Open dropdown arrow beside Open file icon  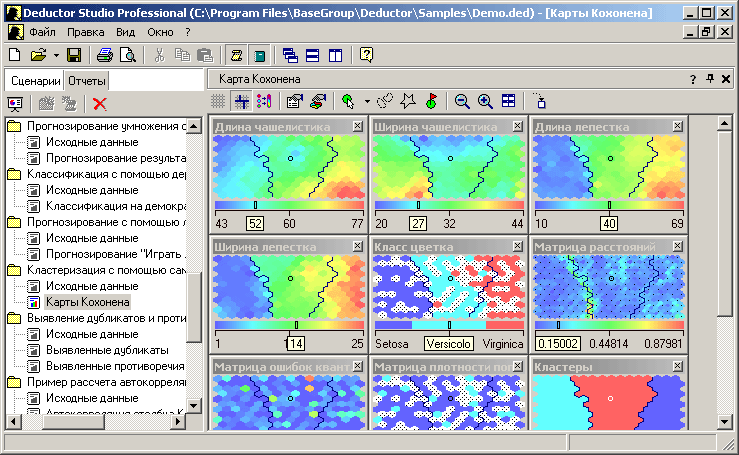[56, 54]
